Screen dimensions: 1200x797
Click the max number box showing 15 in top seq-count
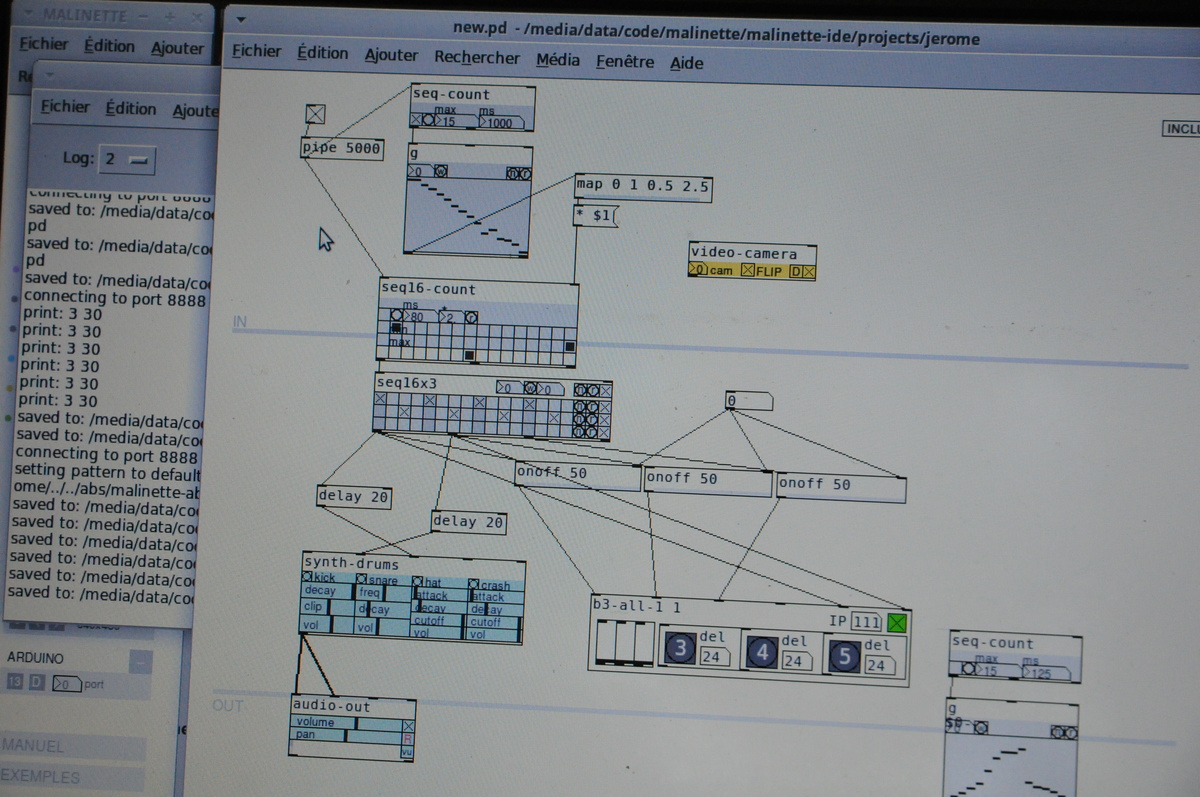click(454, 122)
